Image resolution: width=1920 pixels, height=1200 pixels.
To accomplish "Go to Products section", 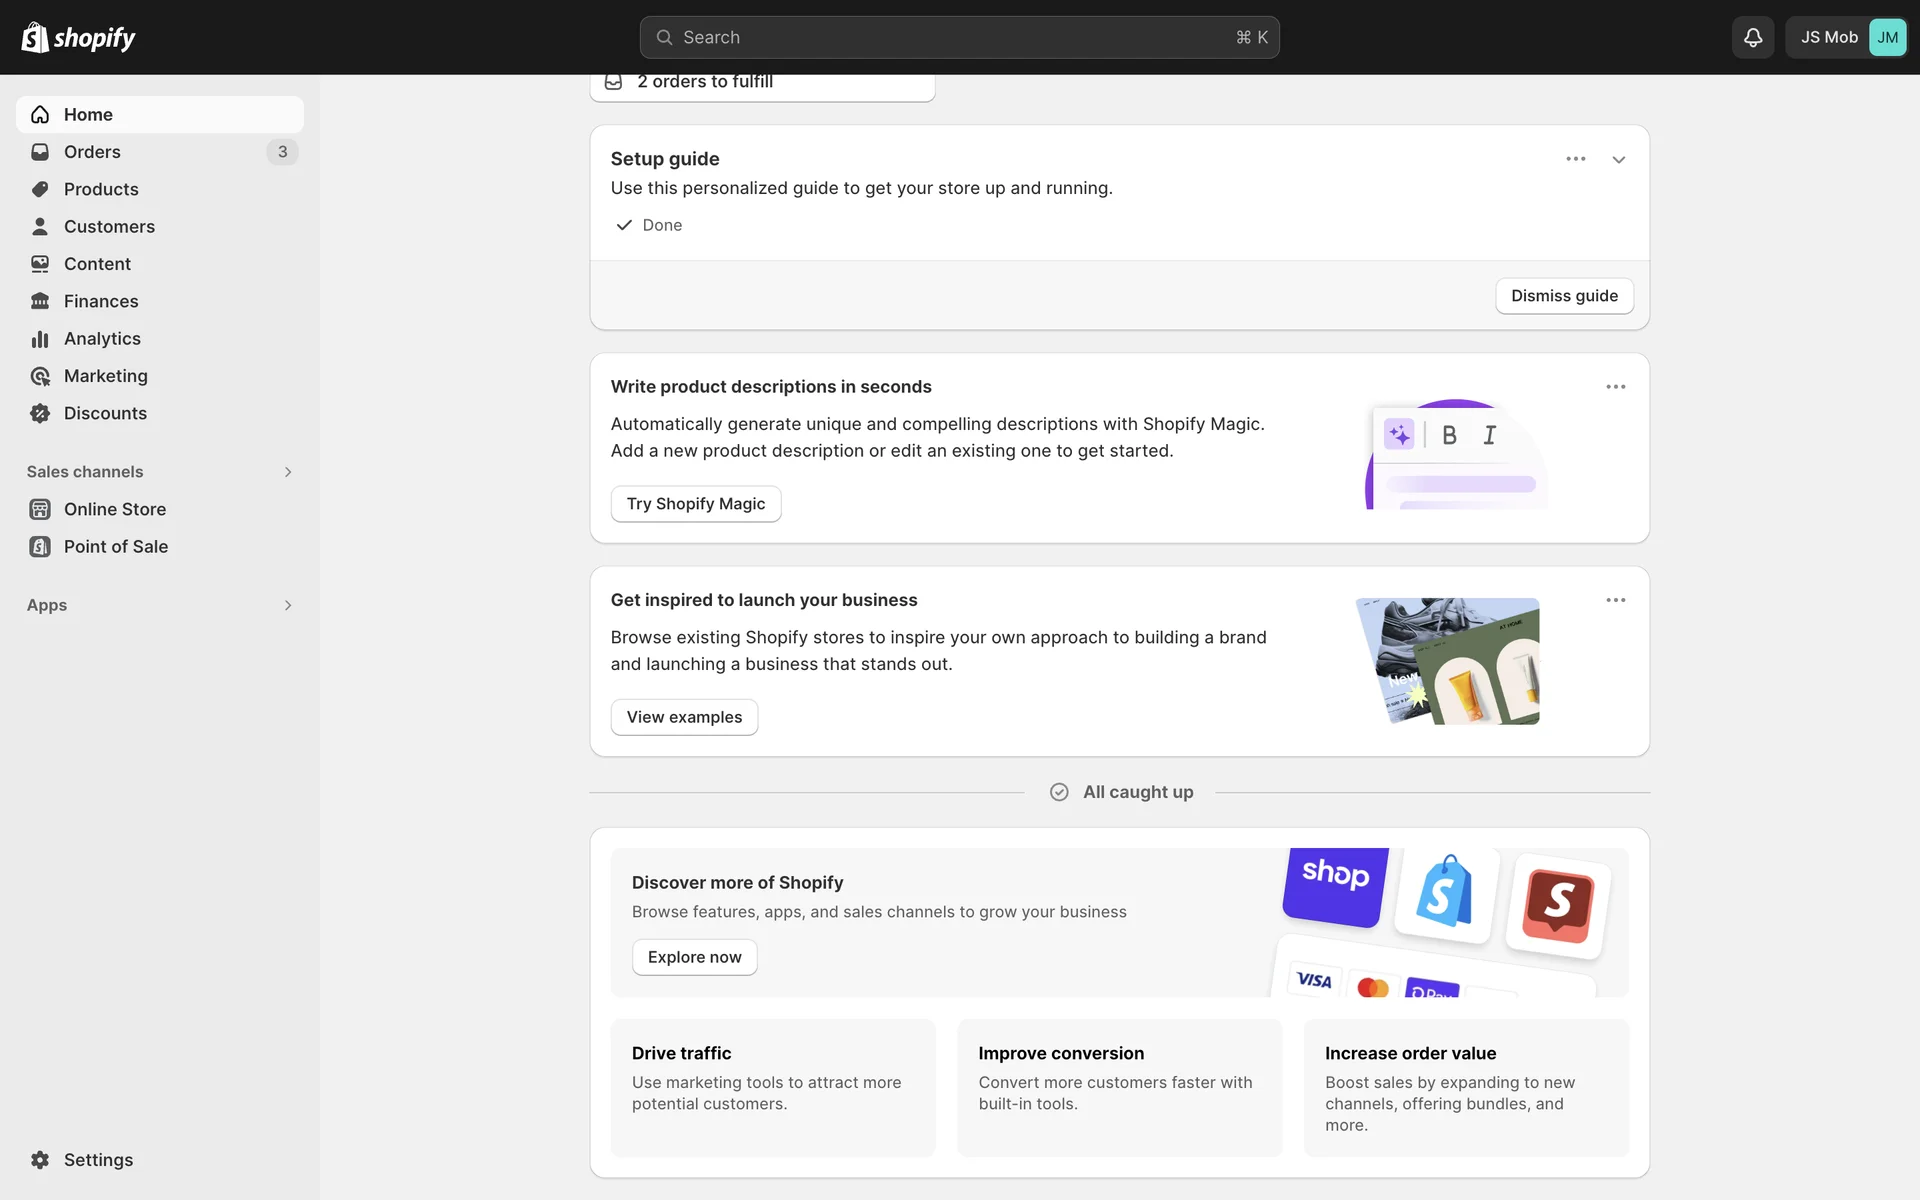I will (x=101, y=189).
